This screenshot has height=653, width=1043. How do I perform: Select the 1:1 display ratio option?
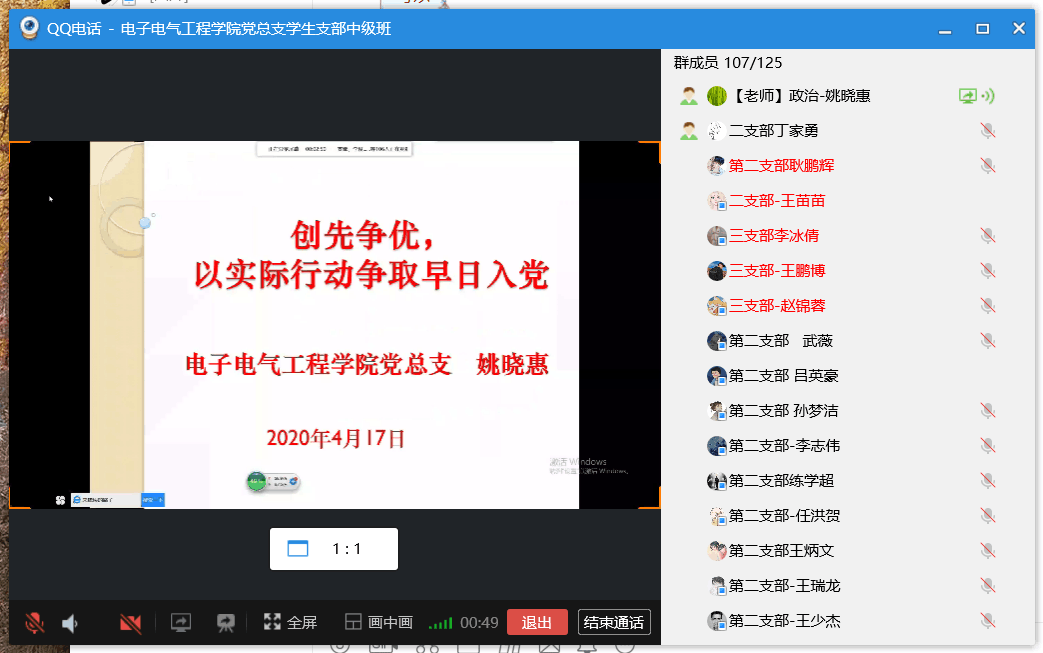click(334, 549)
